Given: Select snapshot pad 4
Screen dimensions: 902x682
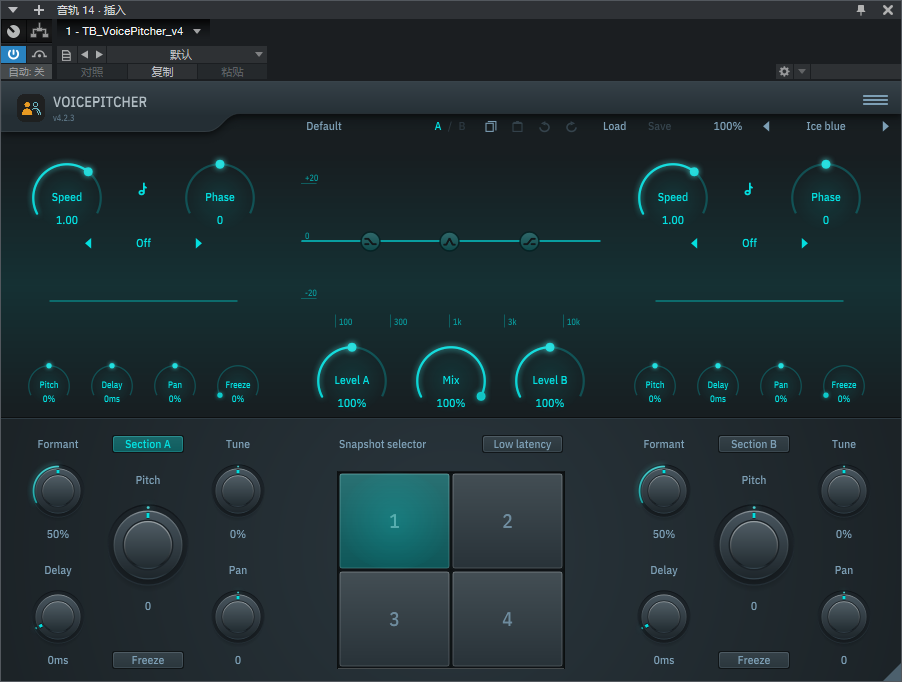Looking at the screenshot, I should point(507,619).
